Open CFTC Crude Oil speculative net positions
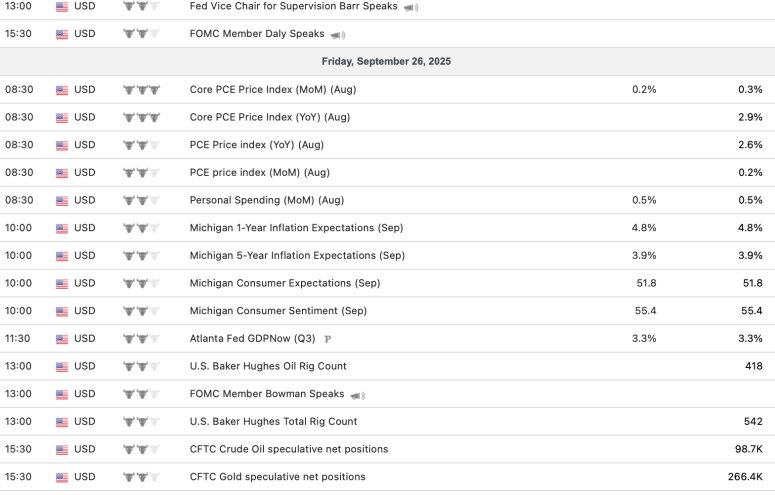This screenshot has height=495, width=775. pyautogui.click(x=289, y=449)
